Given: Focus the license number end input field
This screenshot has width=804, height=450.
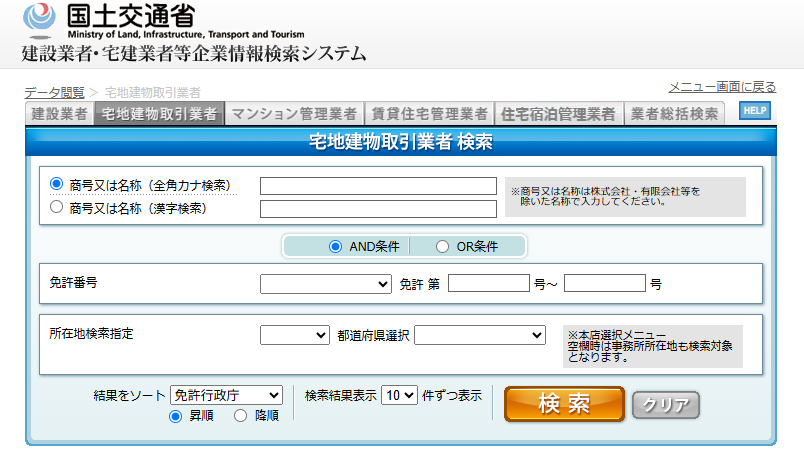Looking at the screenshot, I should click(x=605, y=283).
